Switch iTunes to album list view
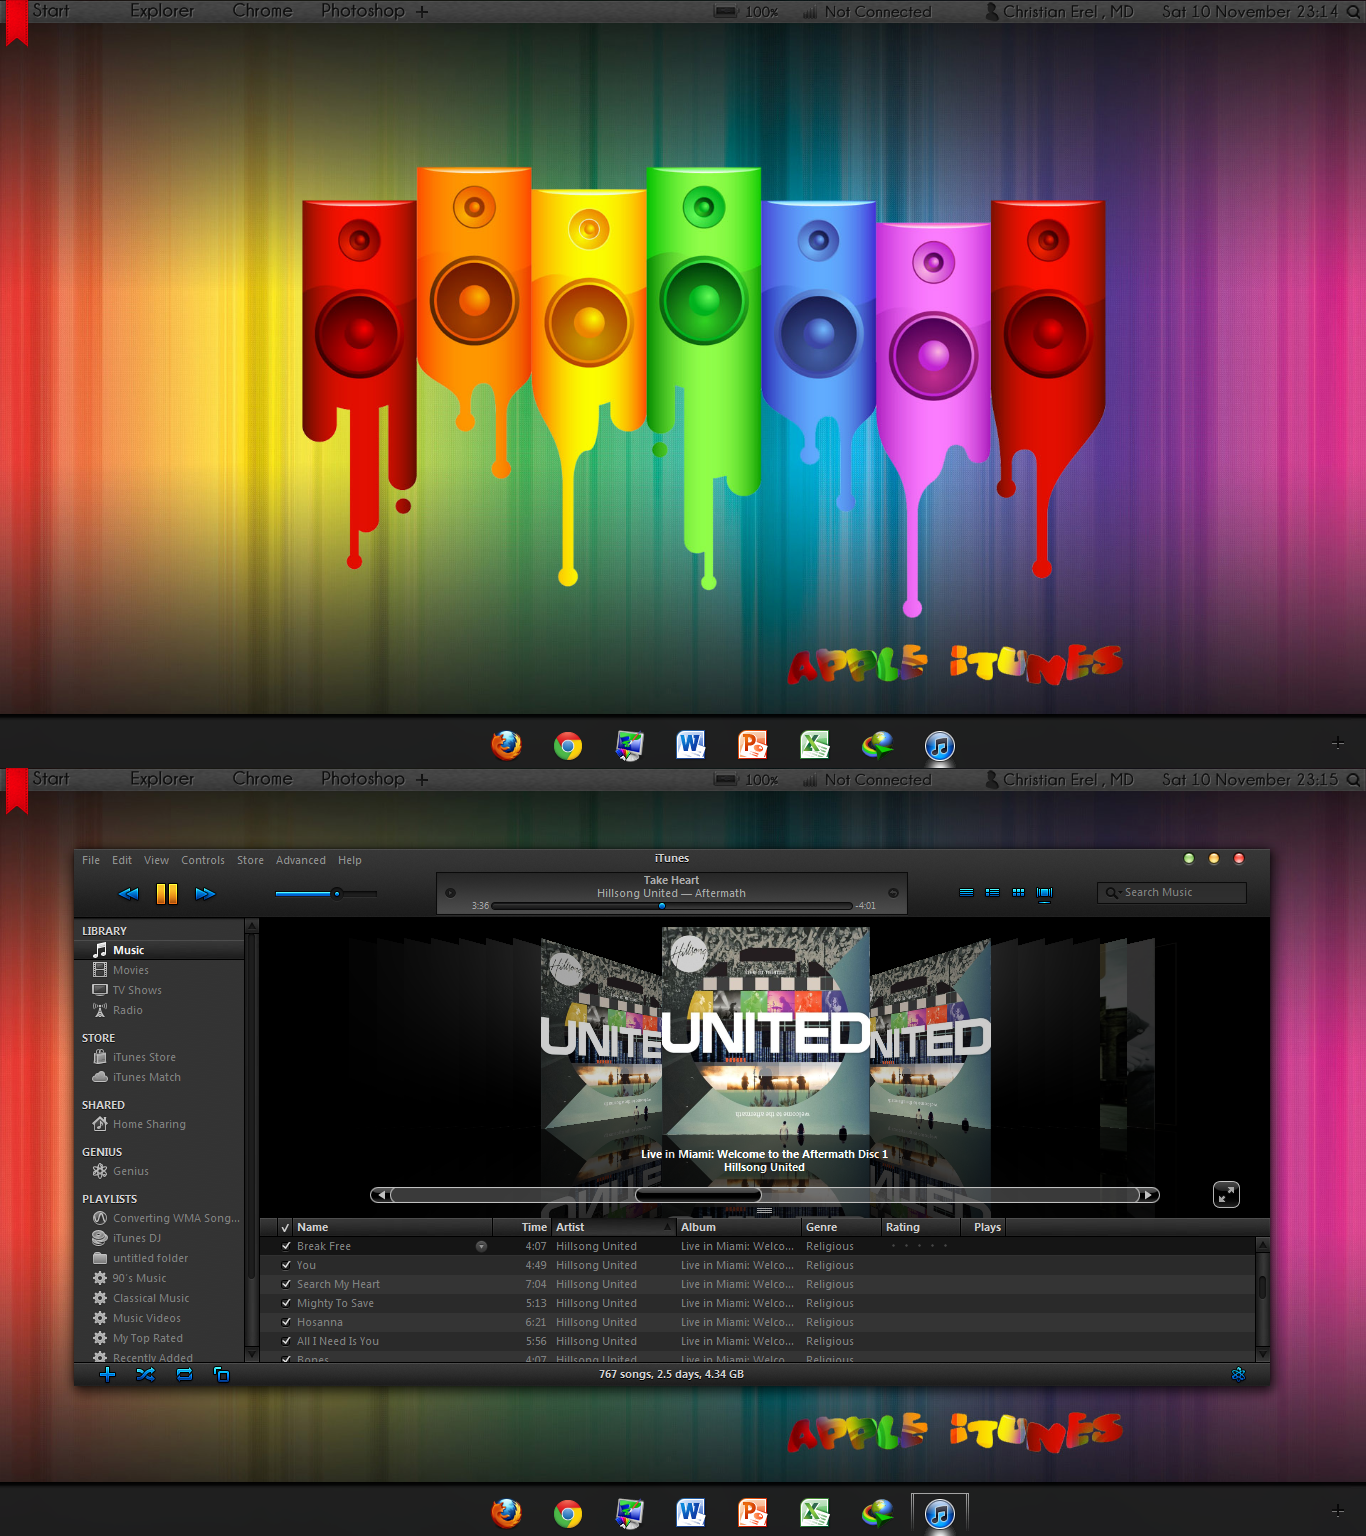The height and width of the screenshot is (1536, 1366). pos(992,892)
